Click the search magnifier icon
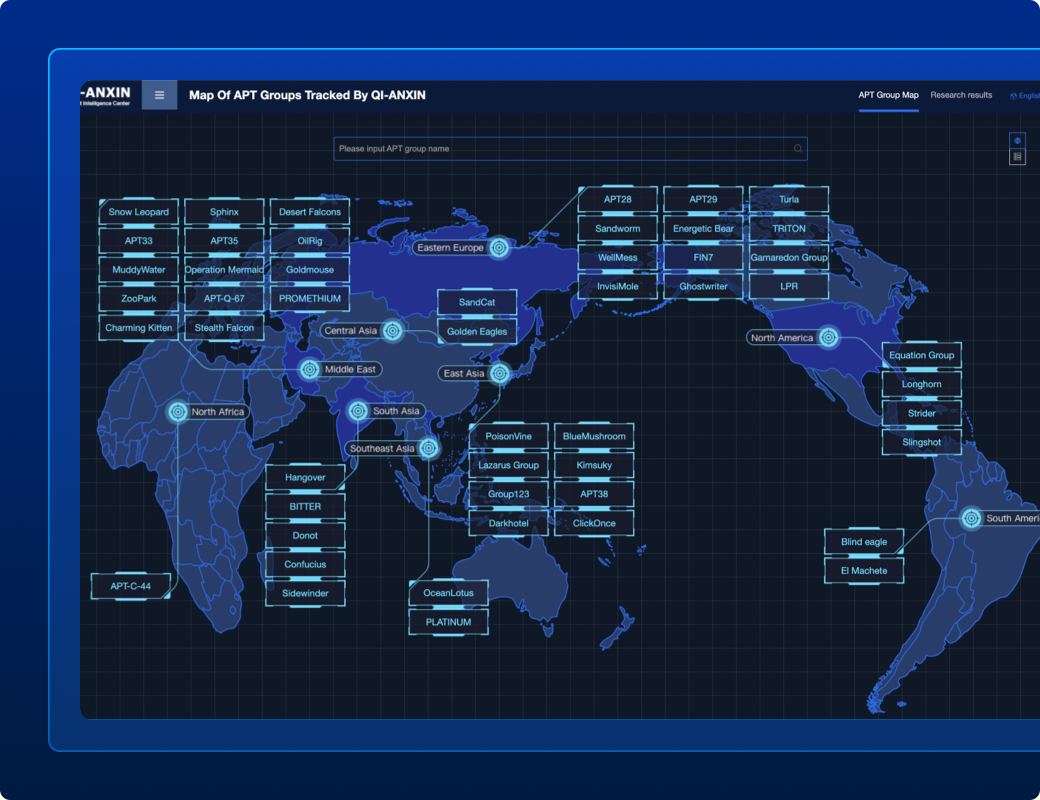This screenshot has width=1040, height=800. (798, 149)
